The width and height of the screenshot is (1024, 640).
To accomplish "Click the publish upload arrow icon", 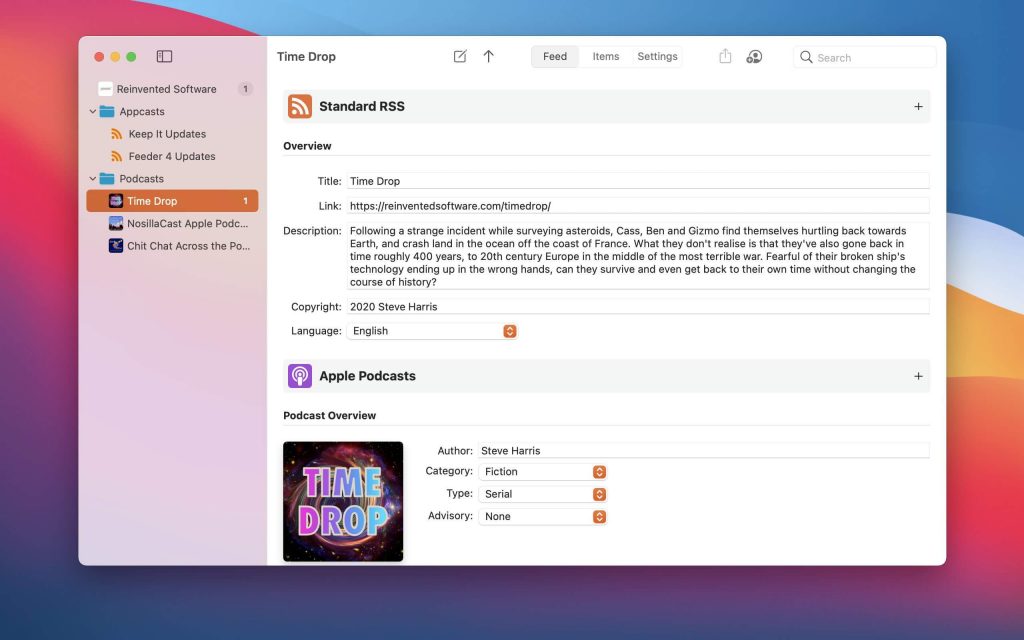I will (489, 57).
